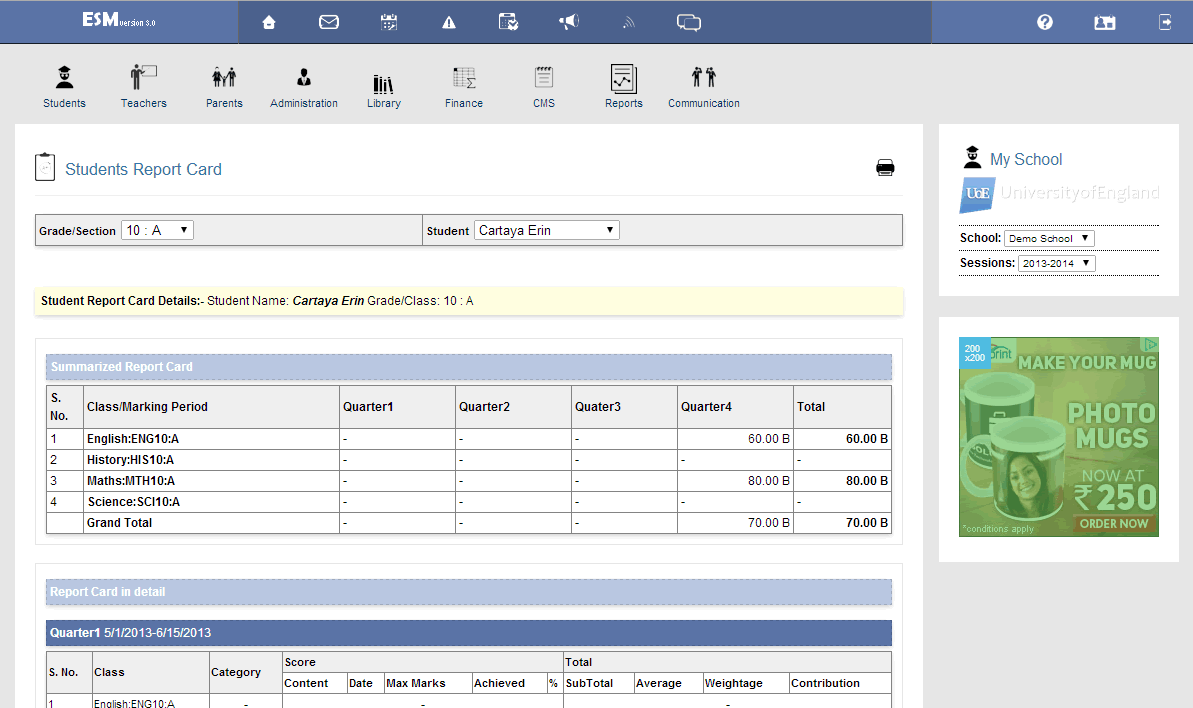Select the History:HIS10:A row
Screen dimensions: 1193x708
pos(469,460)
